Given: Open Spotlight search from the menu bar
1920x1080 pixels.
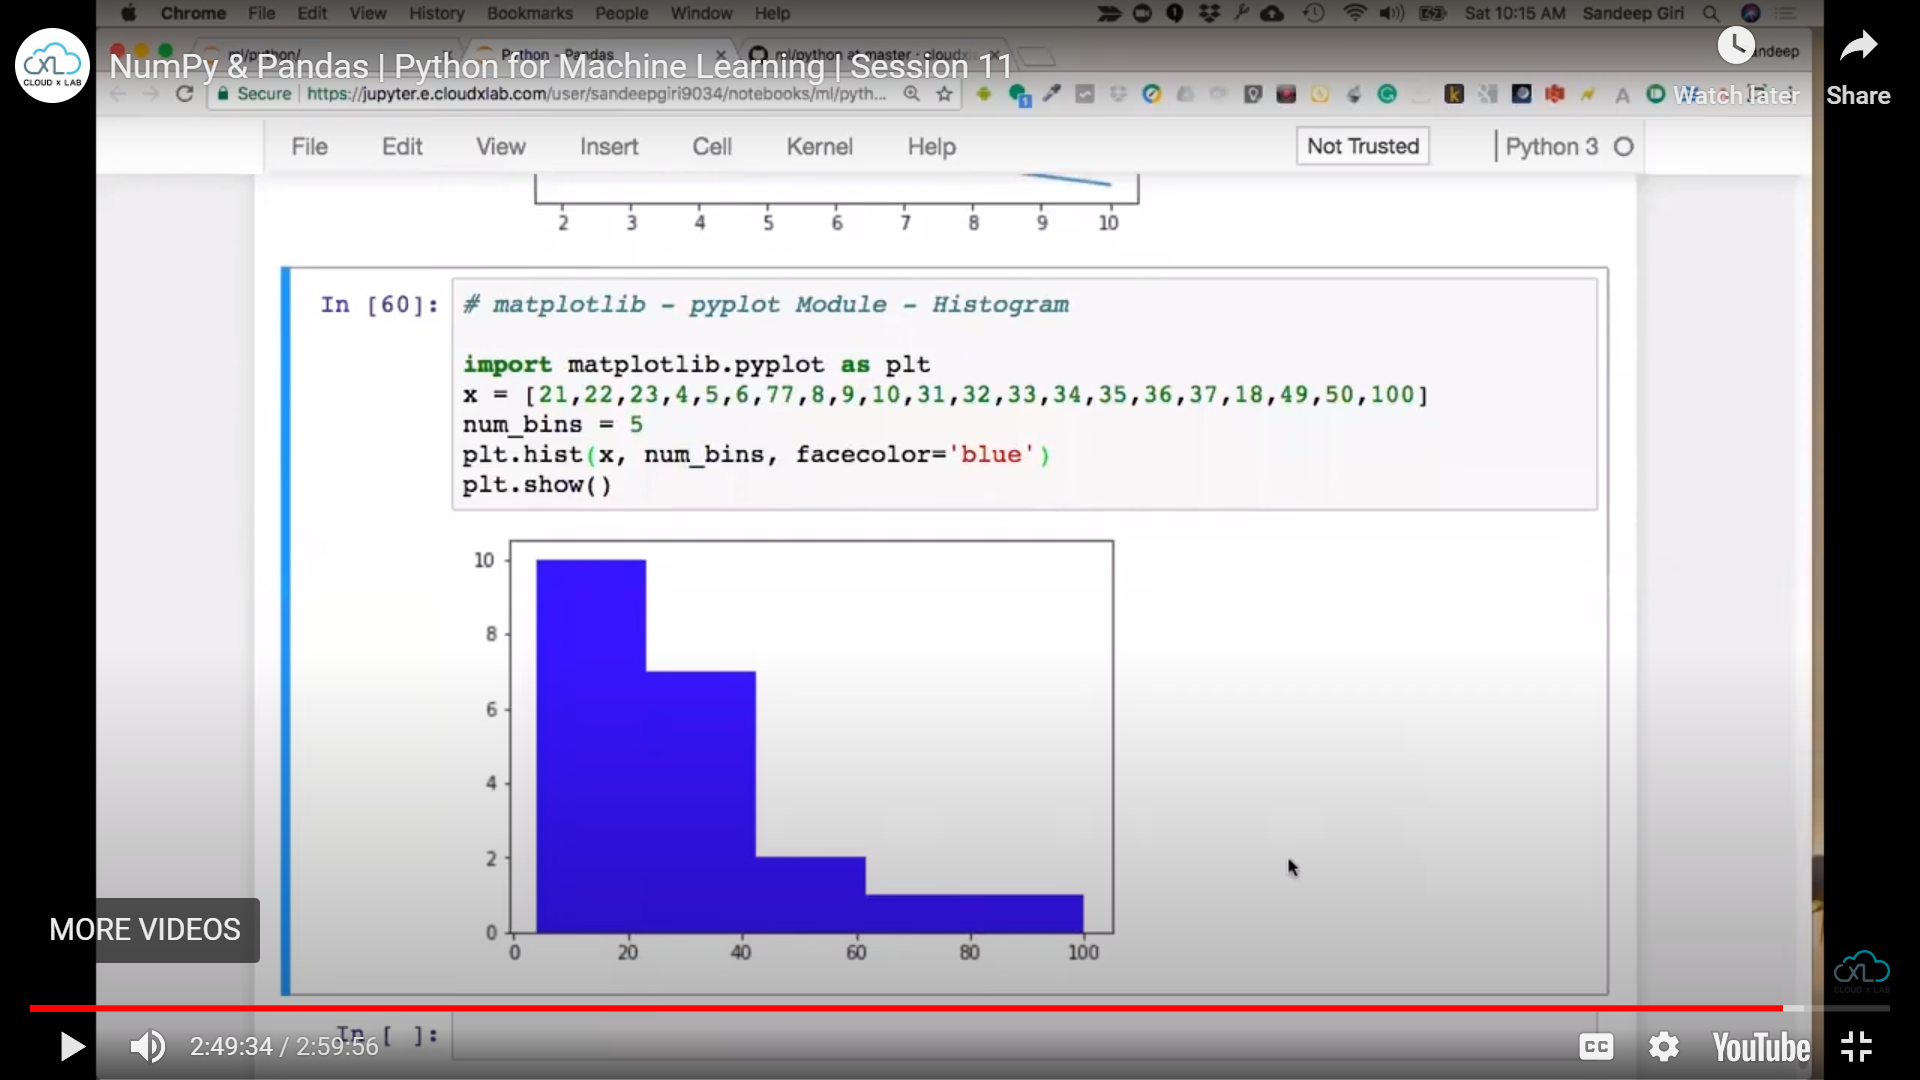Looking at the screenshot, I should [x=1710, y=13].
